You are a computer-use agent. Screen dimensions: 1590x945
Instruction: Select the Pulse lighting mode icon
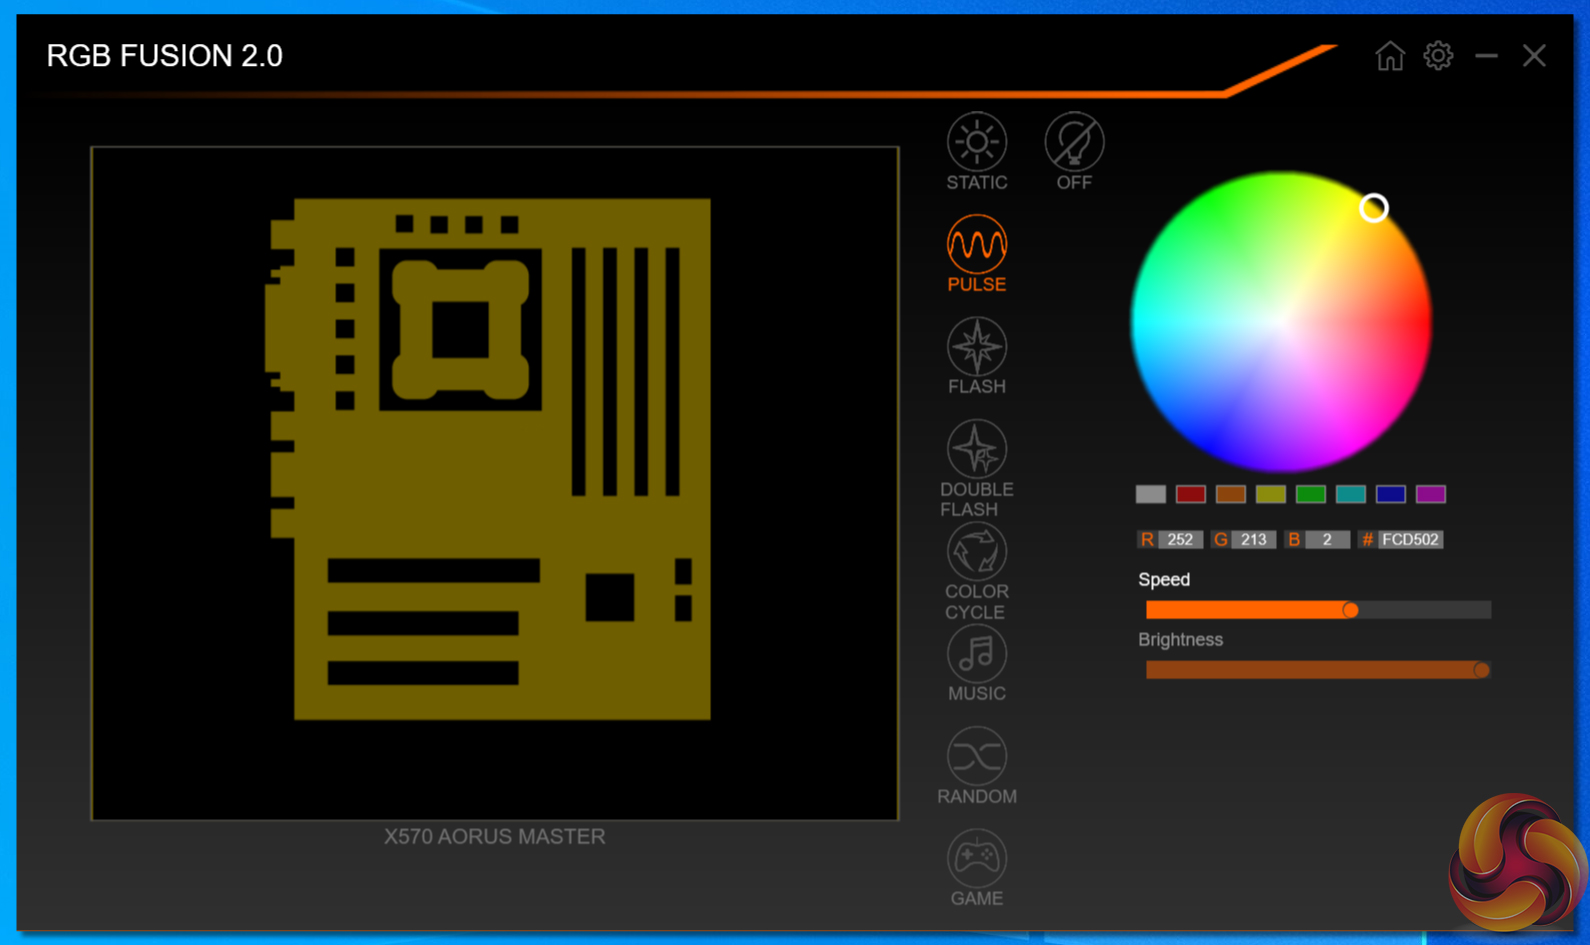click(976, 244)
